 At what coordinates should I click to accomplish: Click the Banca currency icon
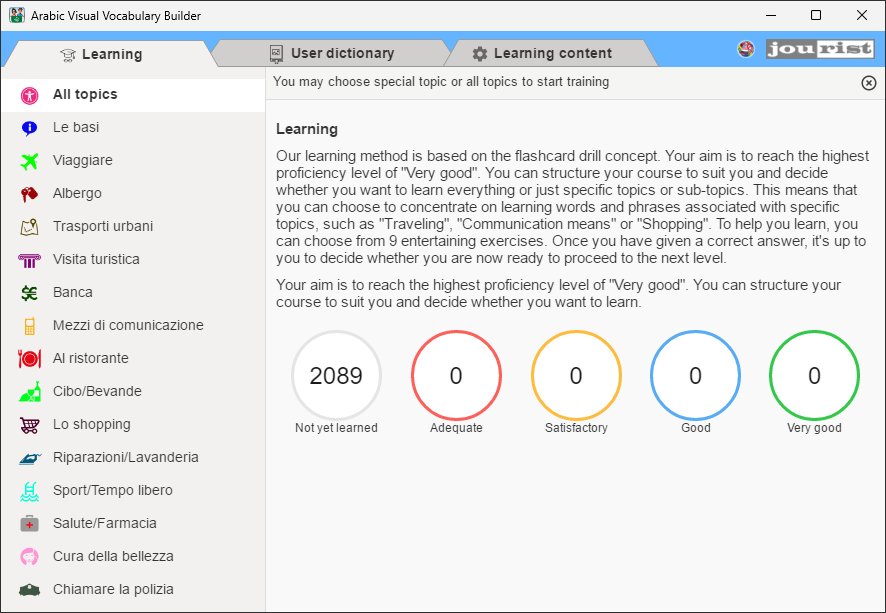[29, 293]
